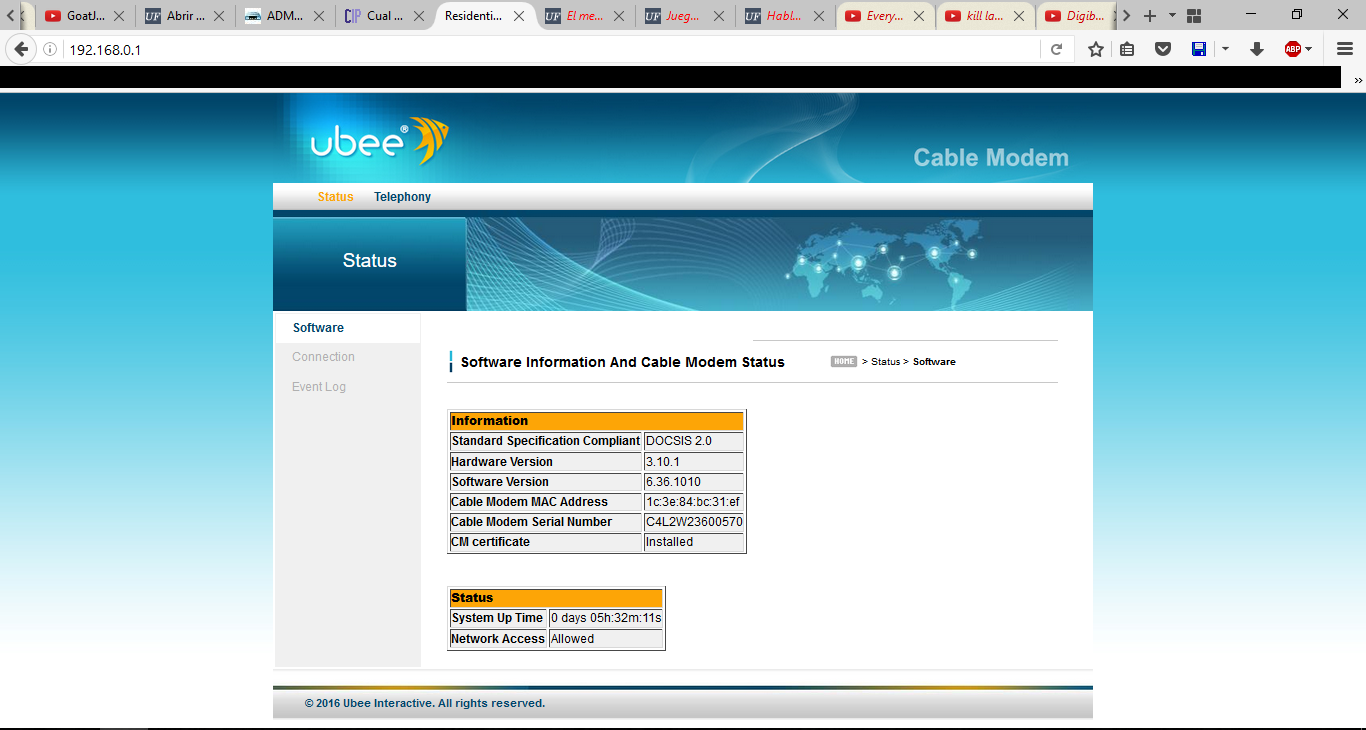Close the GoatJ... tab
1366x730 pixels.
point(119,16)
